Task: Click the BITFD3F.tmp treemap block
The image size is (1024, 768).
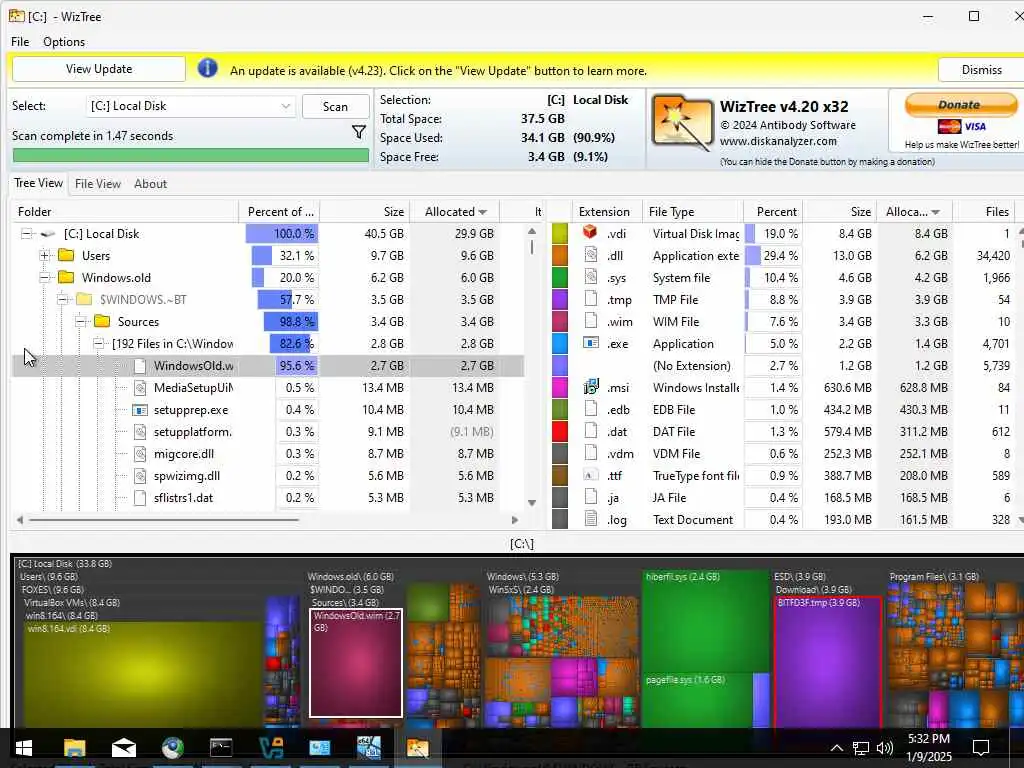Action: click(x=827, y=663)
